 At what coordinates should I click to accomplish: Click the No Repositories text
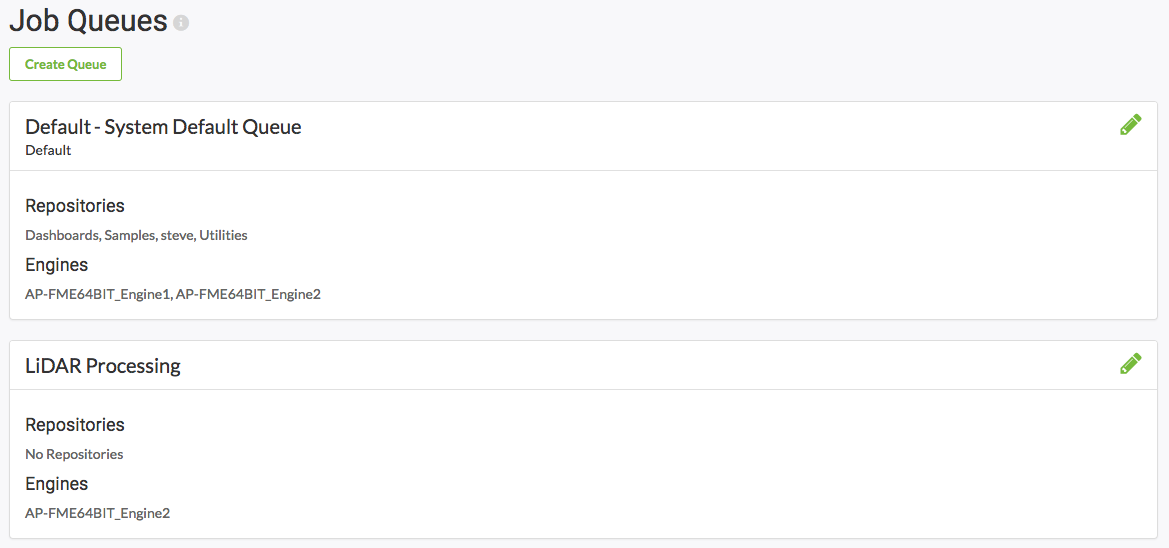(x=74, y=453)
